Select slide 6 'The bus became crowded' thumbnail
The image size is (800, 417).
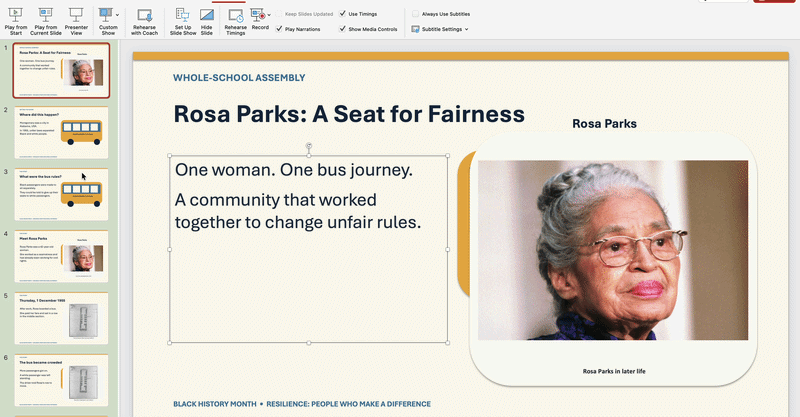coord(61,380)
